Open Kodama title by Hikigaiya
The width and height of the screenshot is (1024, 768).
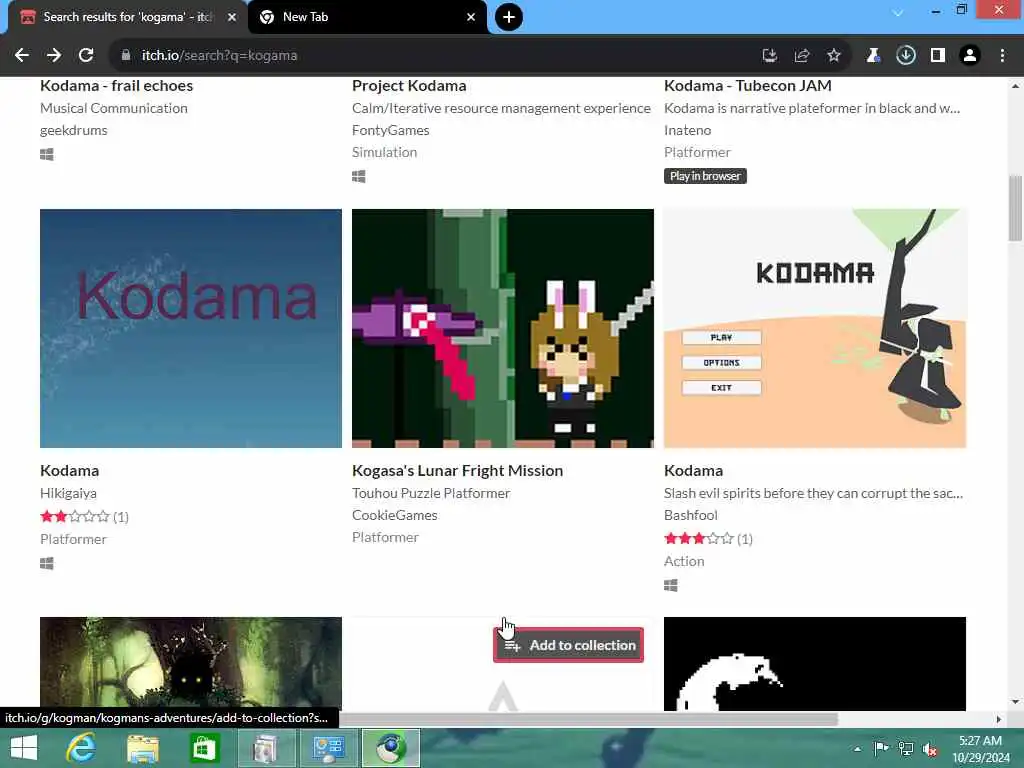click(69, 471)
